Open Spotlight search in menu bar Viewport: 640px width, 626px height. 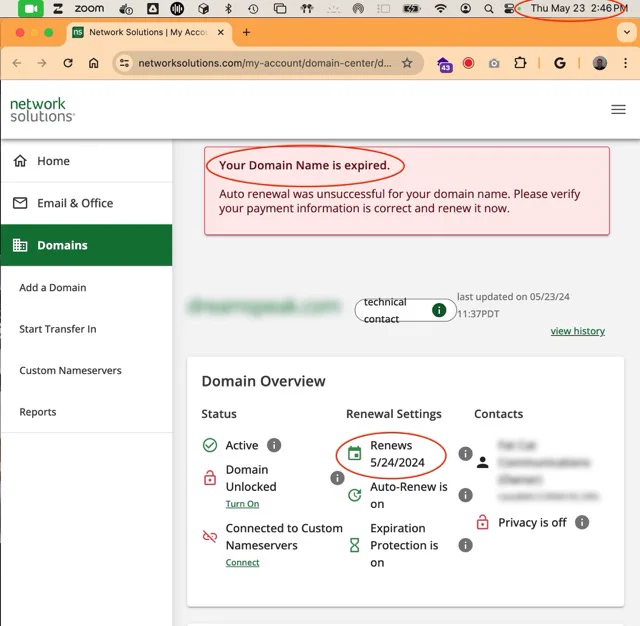tap(488, 8)
